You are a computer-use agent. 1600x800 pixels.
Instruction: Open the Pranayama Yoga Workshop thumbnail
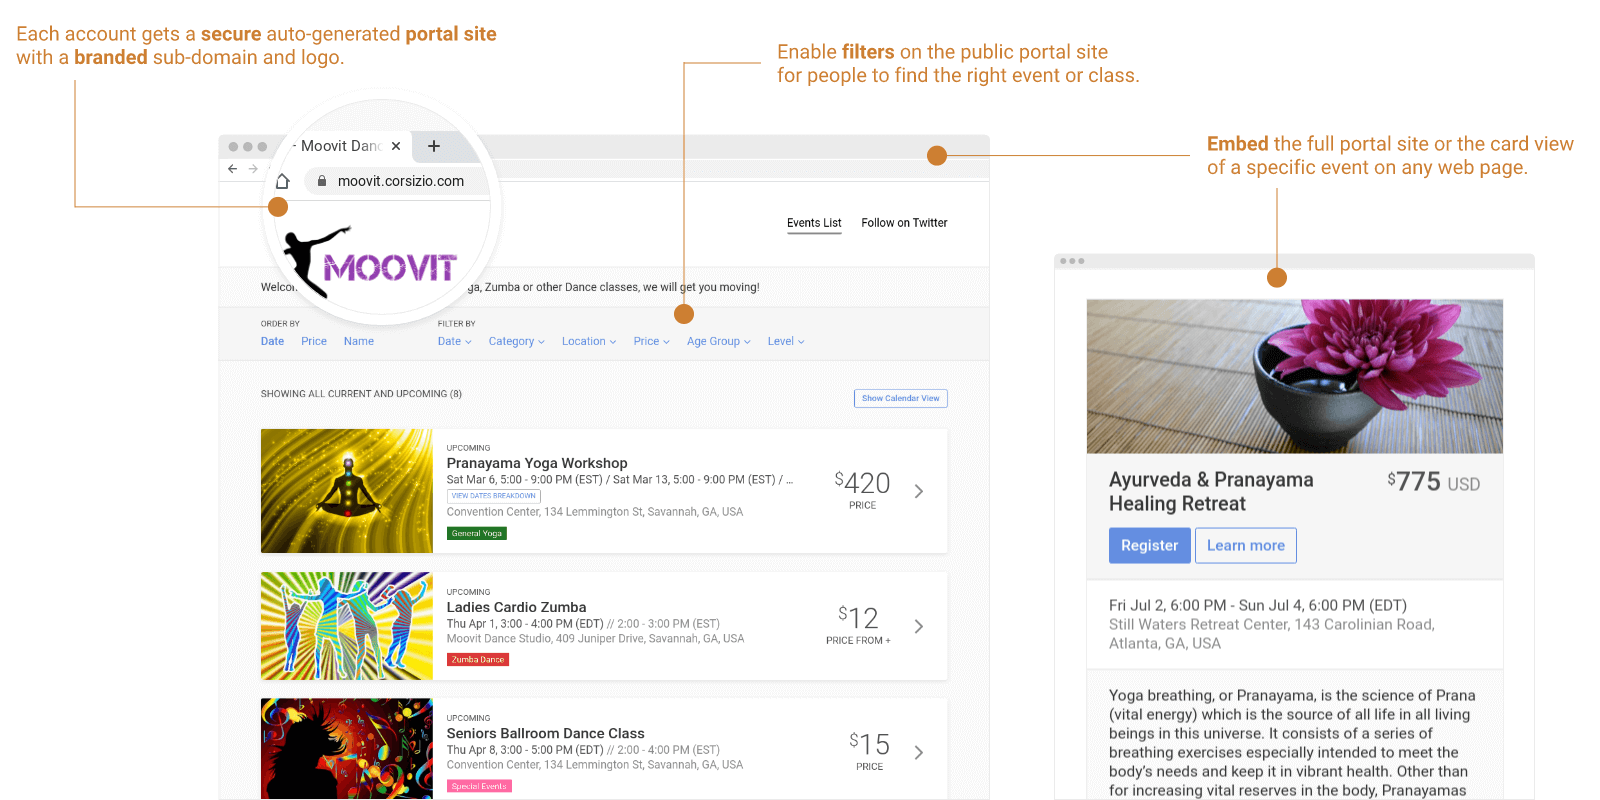pyautogui.click(x=347, y=491)
